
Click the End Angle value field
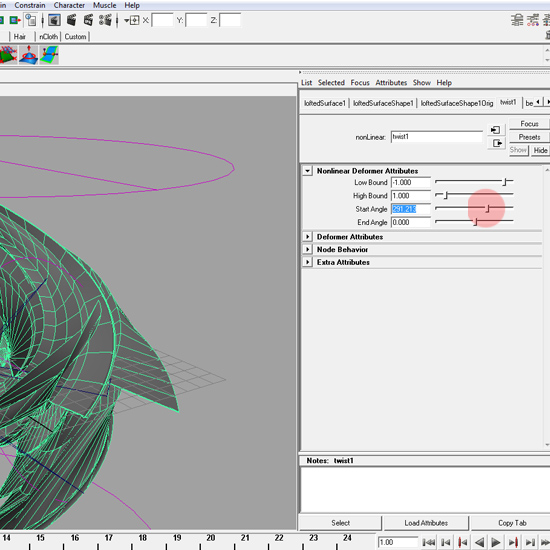pos(411,222)
